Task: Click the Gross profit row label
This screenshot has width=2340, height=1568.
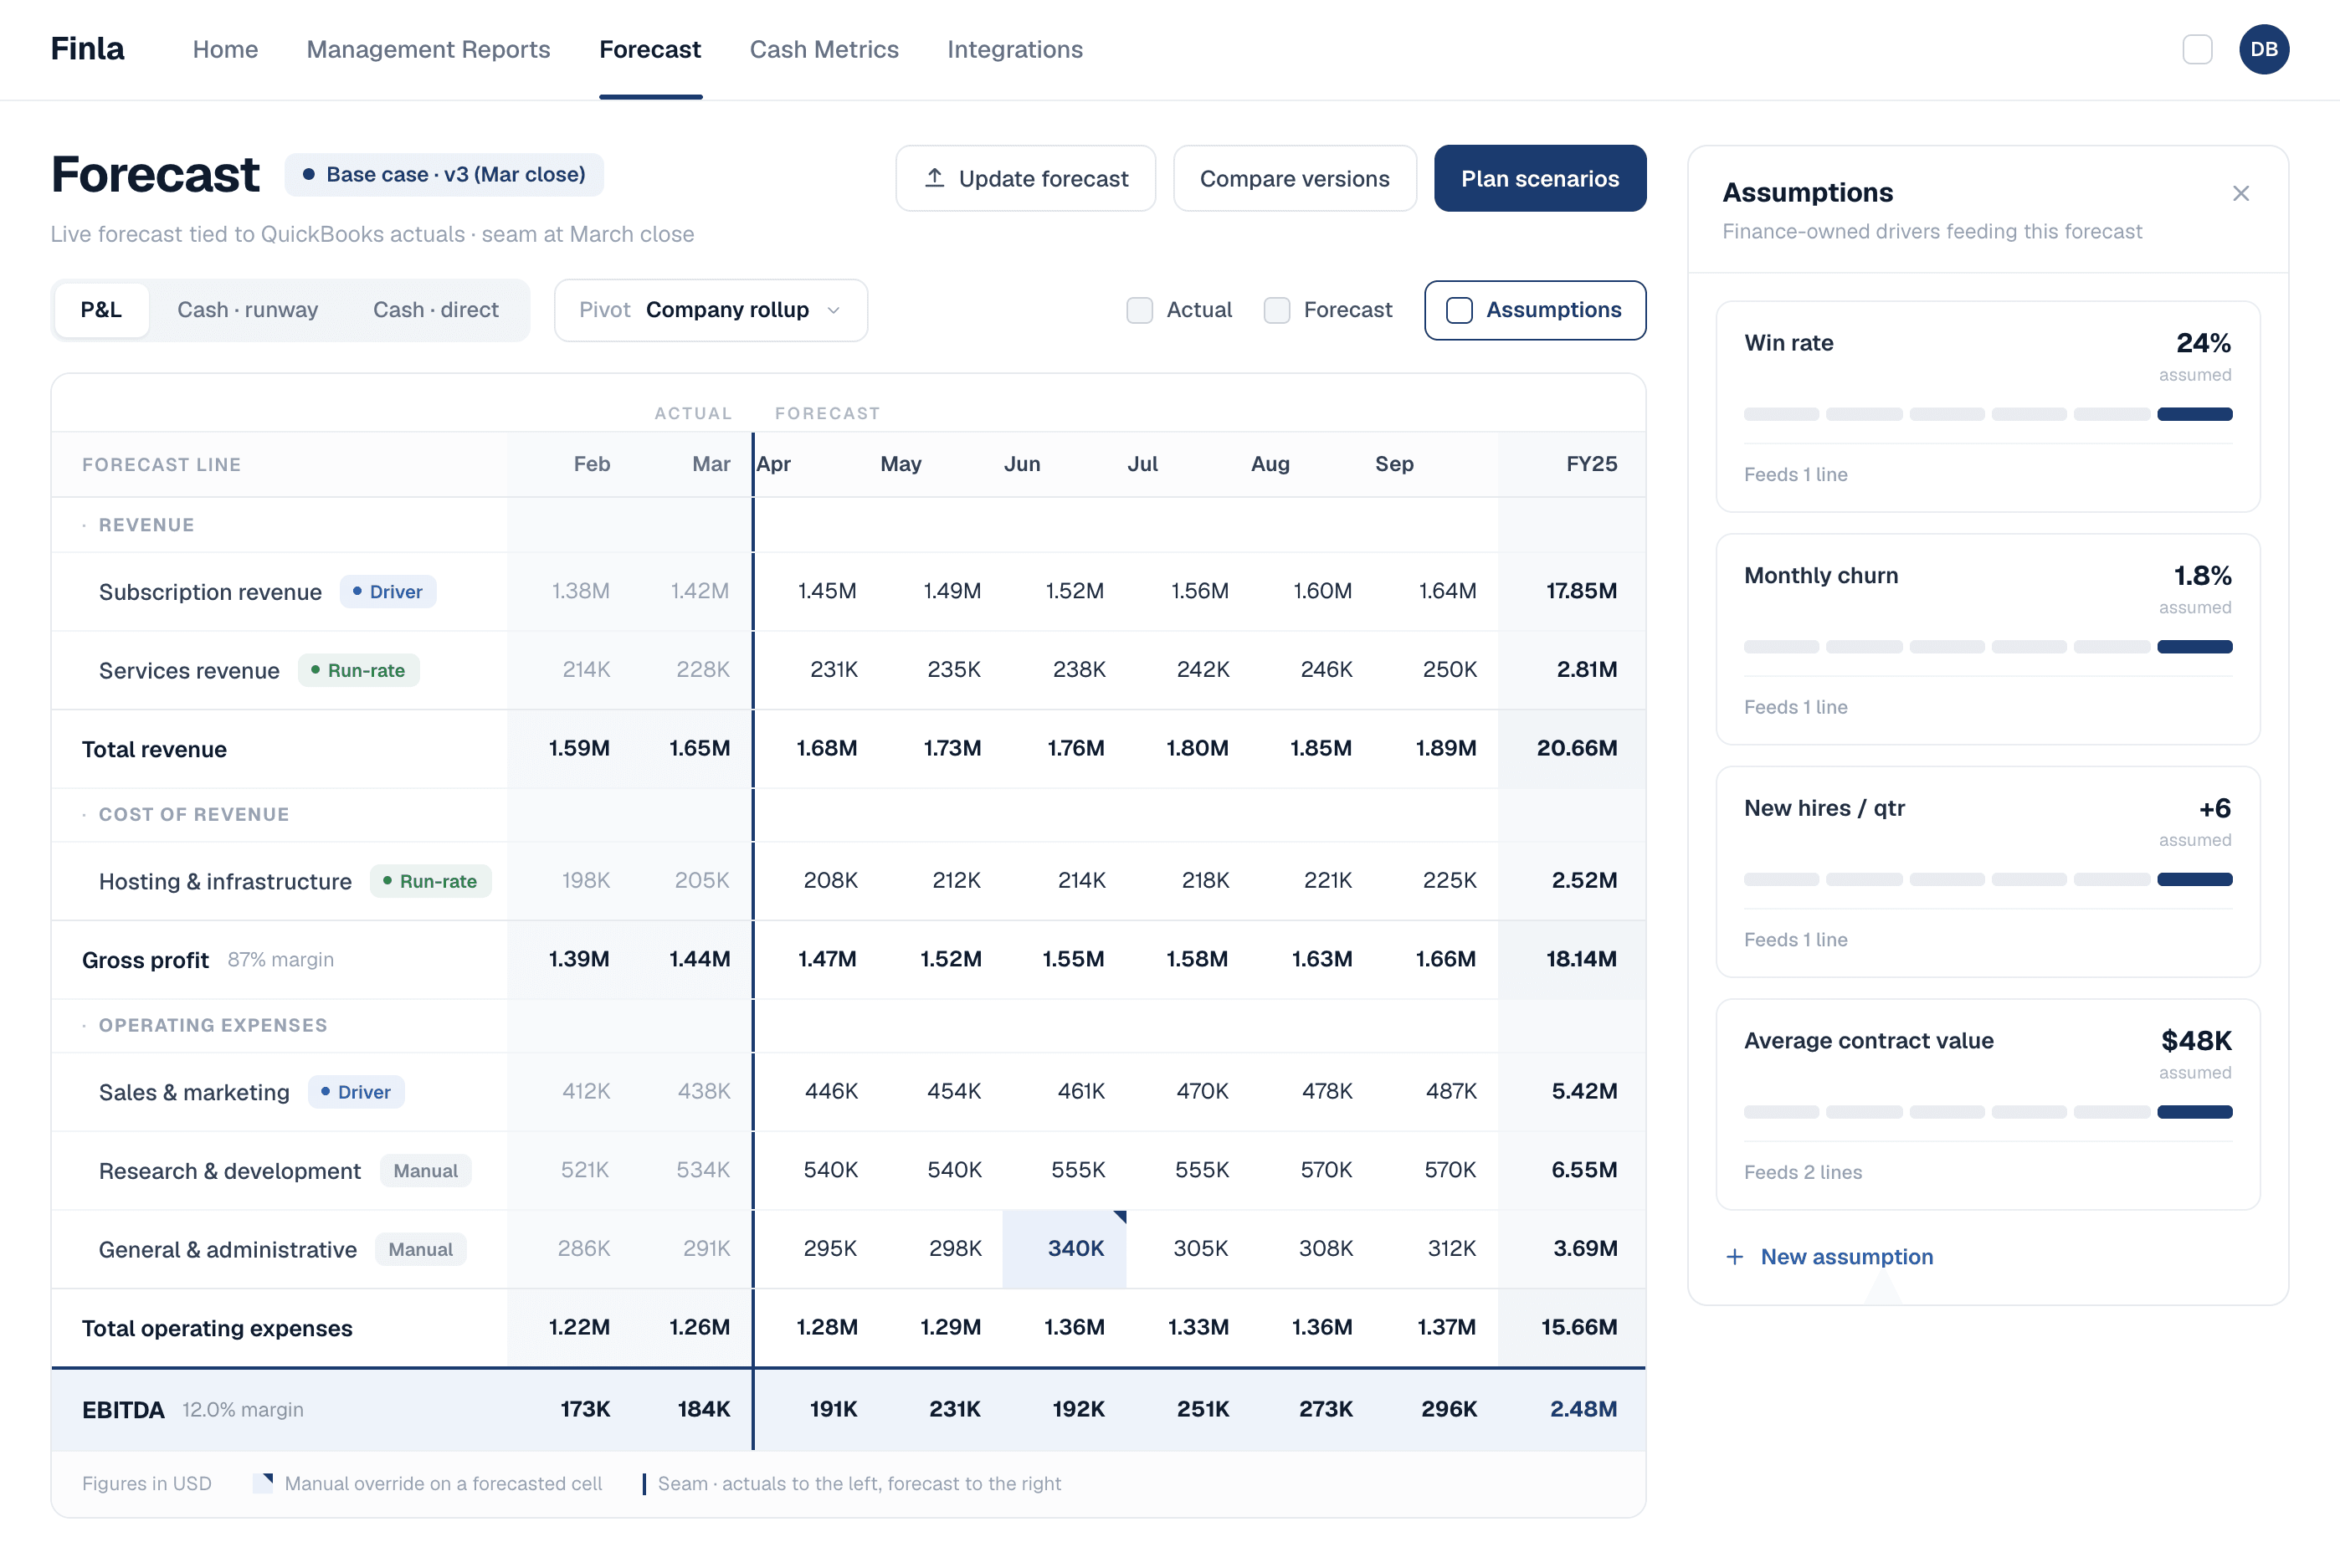Action: point(145,960)
